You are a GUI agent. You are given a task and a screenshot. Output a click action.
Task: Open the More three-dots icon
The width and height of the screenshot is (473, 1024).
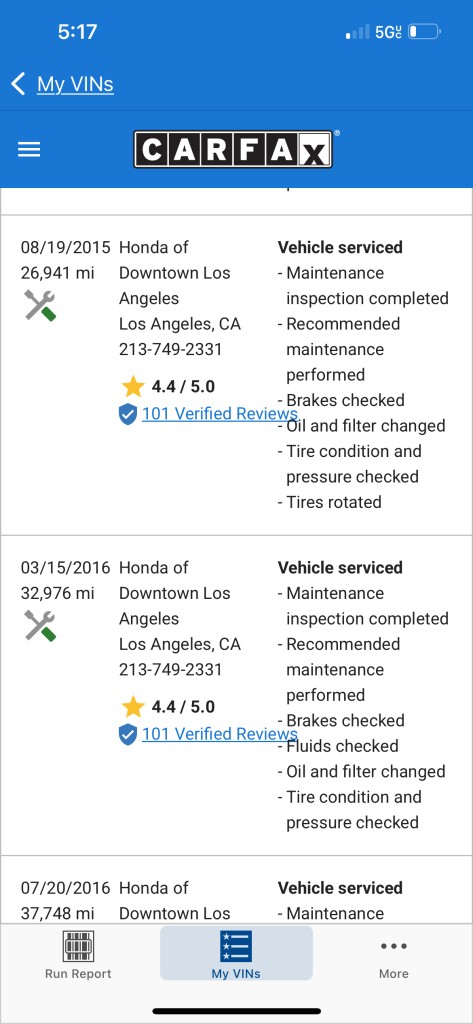393,946
